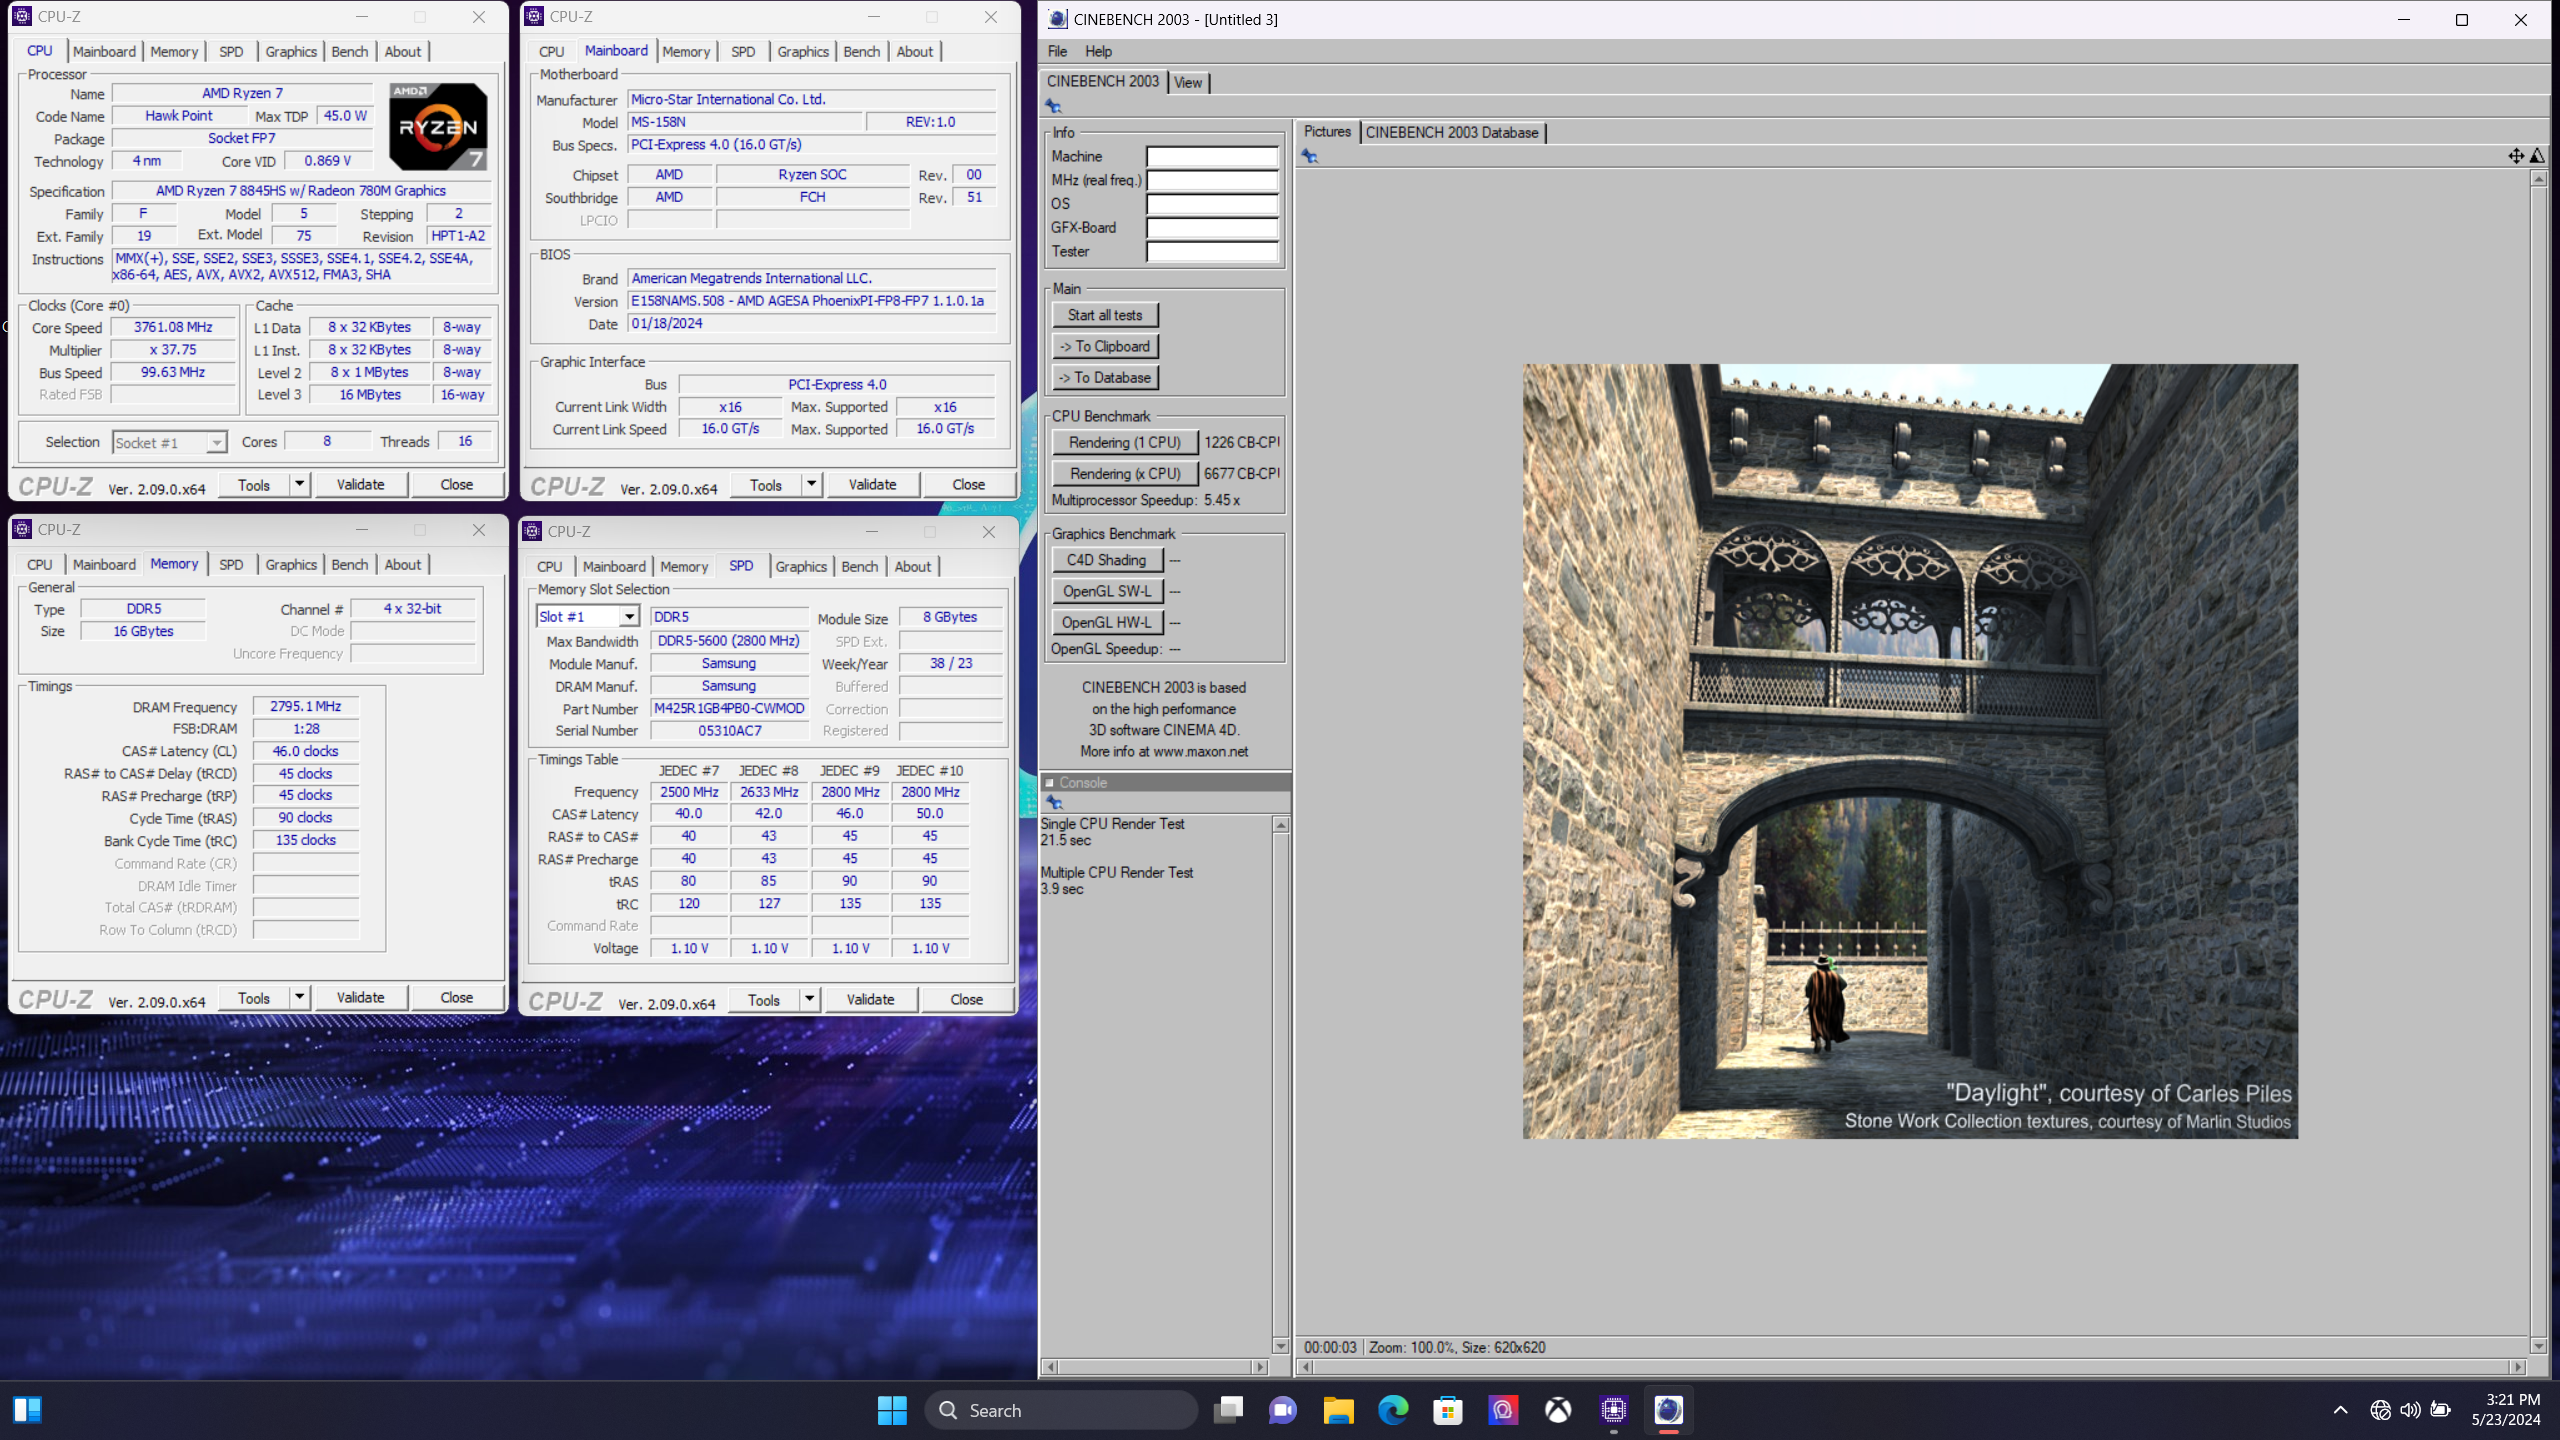
Task: Click GFX-Board input field
Action: click(1212, 228)
